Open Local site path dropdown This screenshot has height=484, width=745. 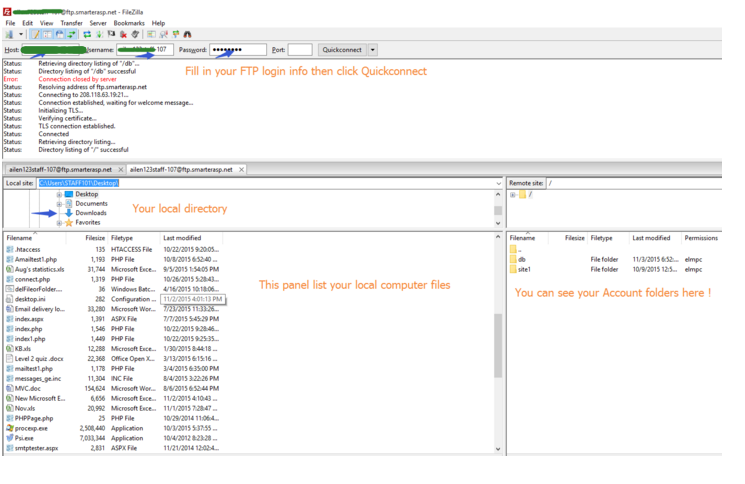[x=498, y=183]
